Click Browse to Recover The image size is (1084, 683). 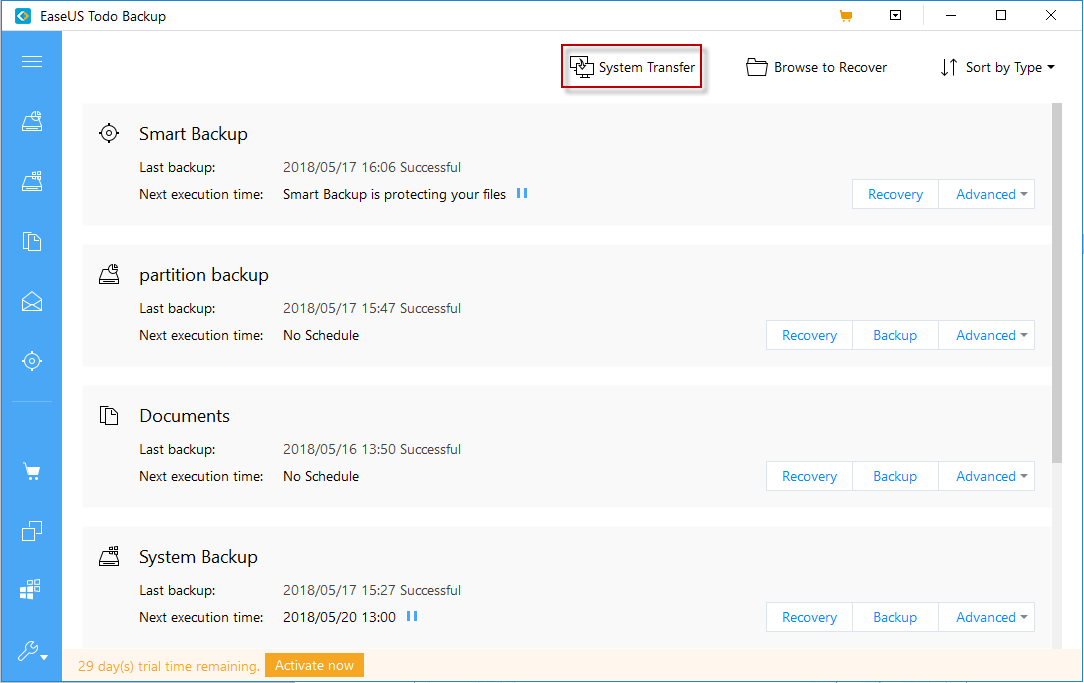tap(816, 67)
